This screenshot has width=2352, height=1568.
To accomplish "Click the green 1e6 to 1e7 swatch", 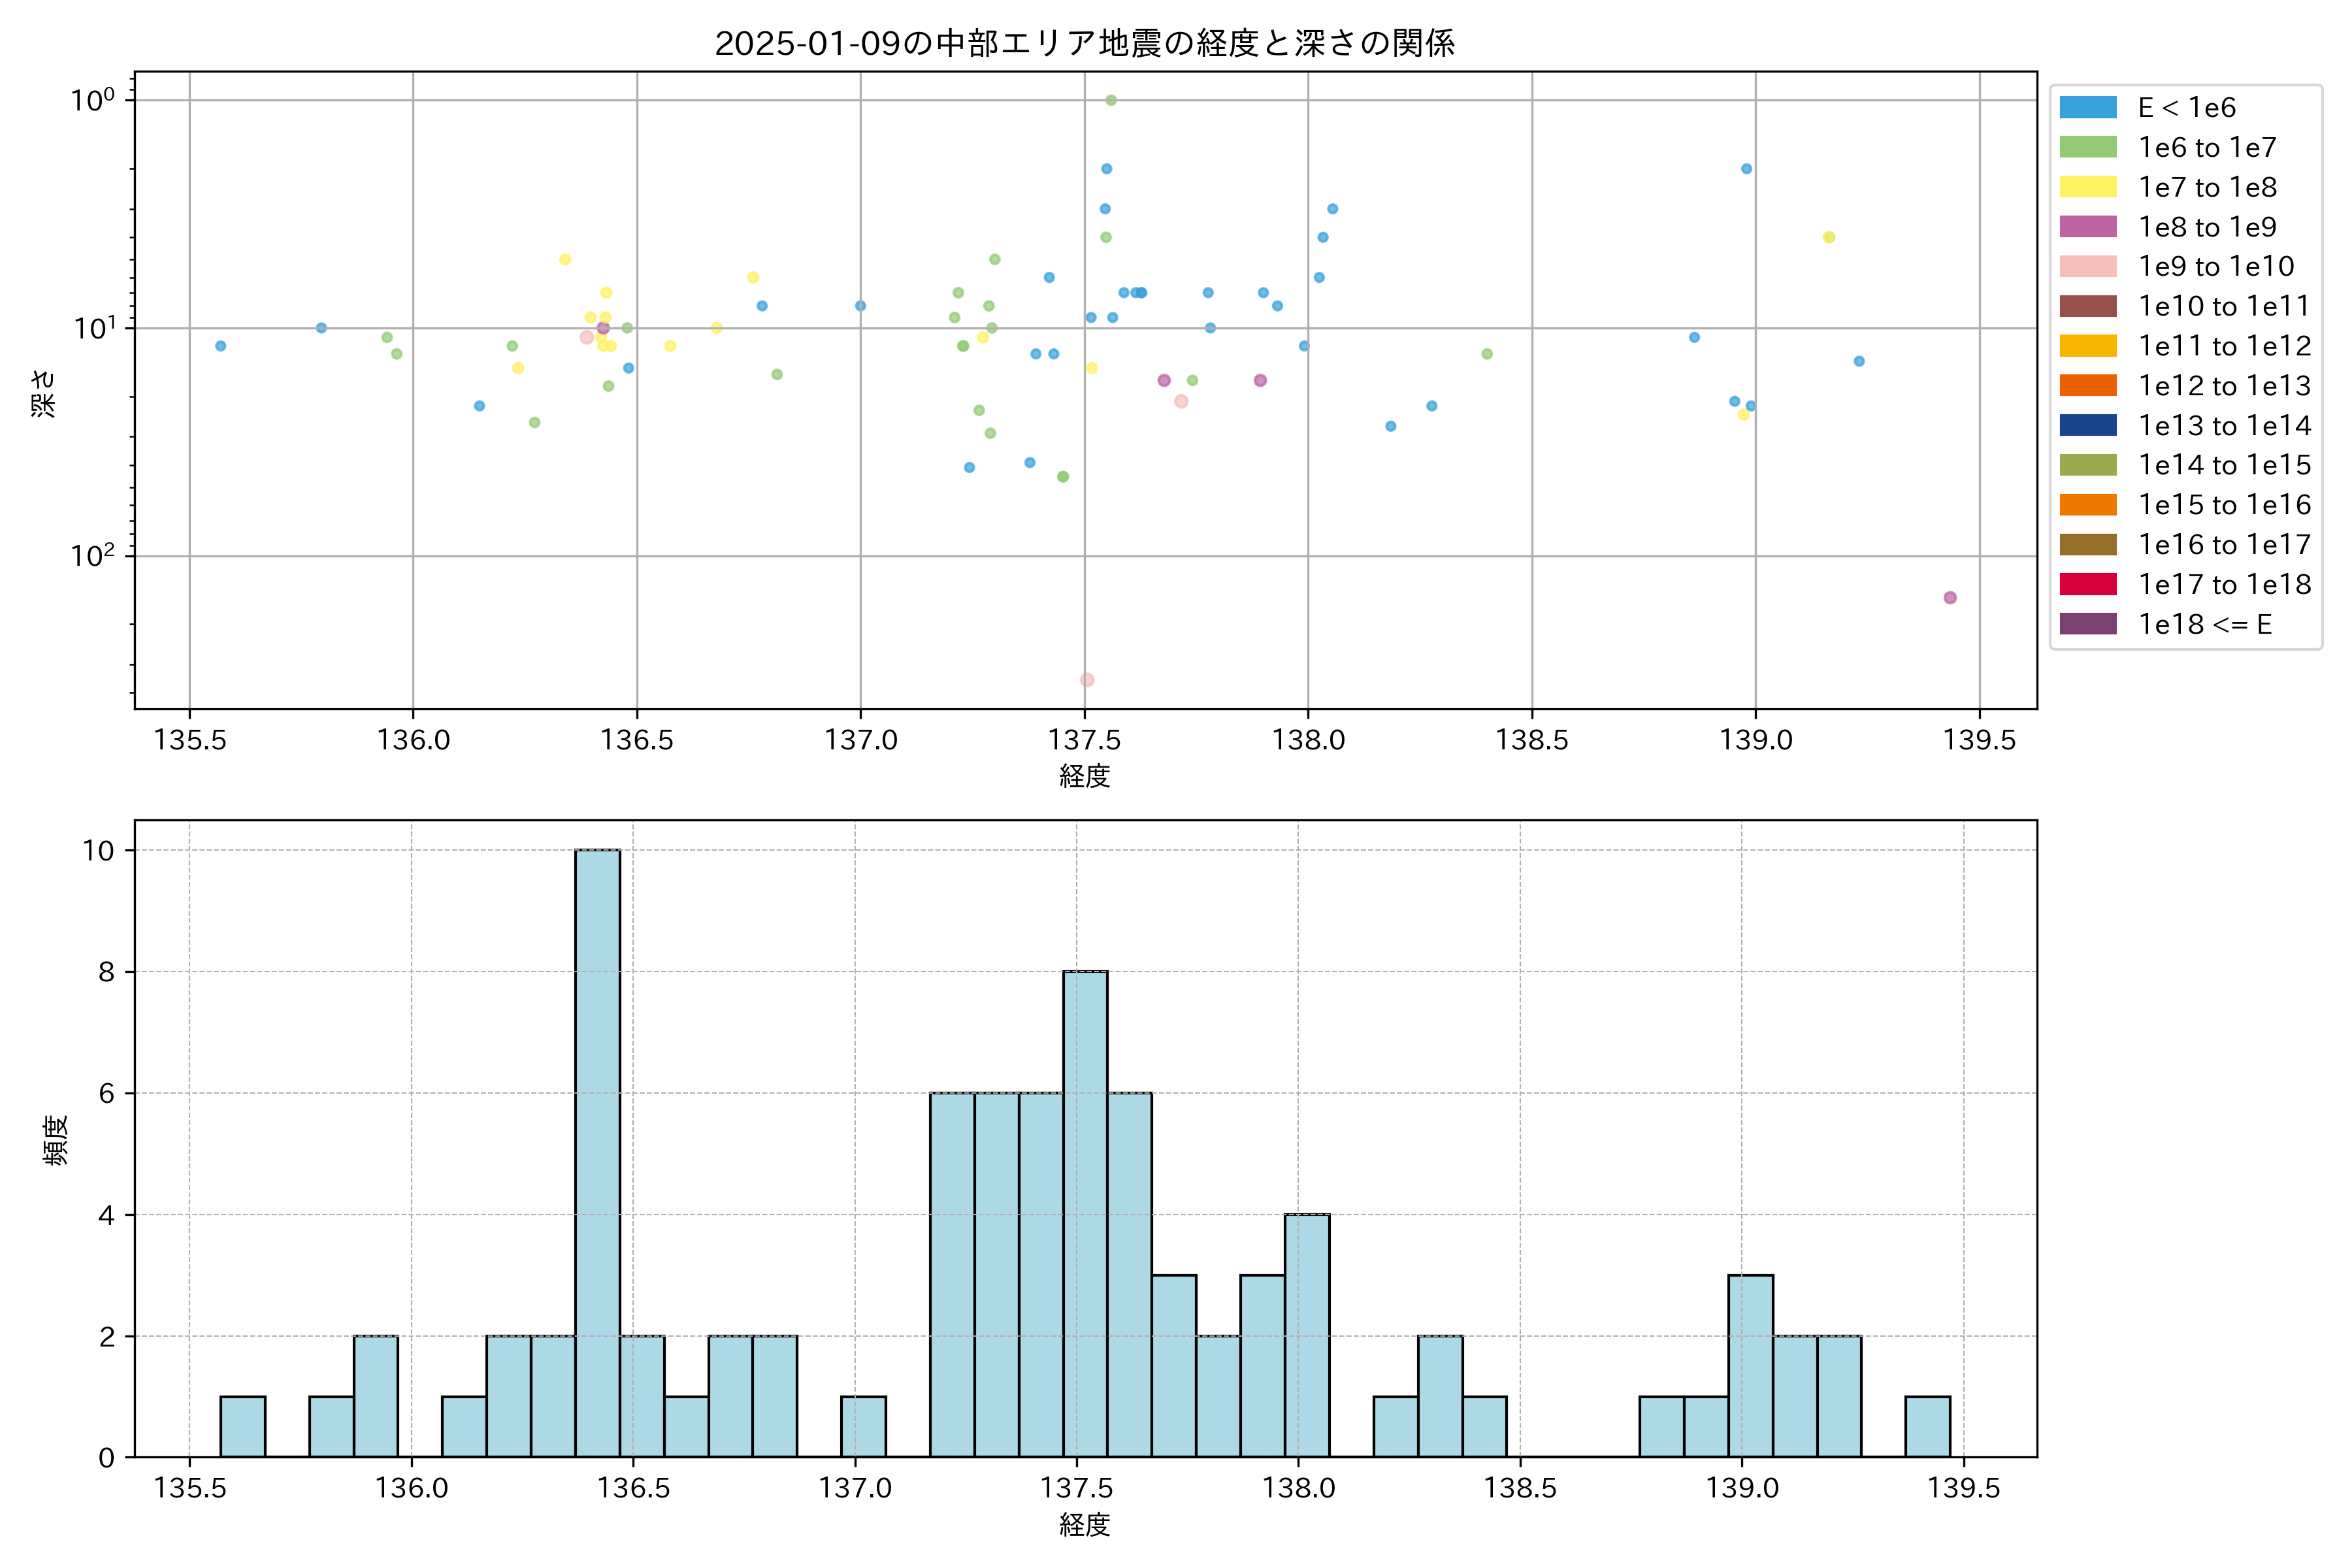I will click(2088, 147).
